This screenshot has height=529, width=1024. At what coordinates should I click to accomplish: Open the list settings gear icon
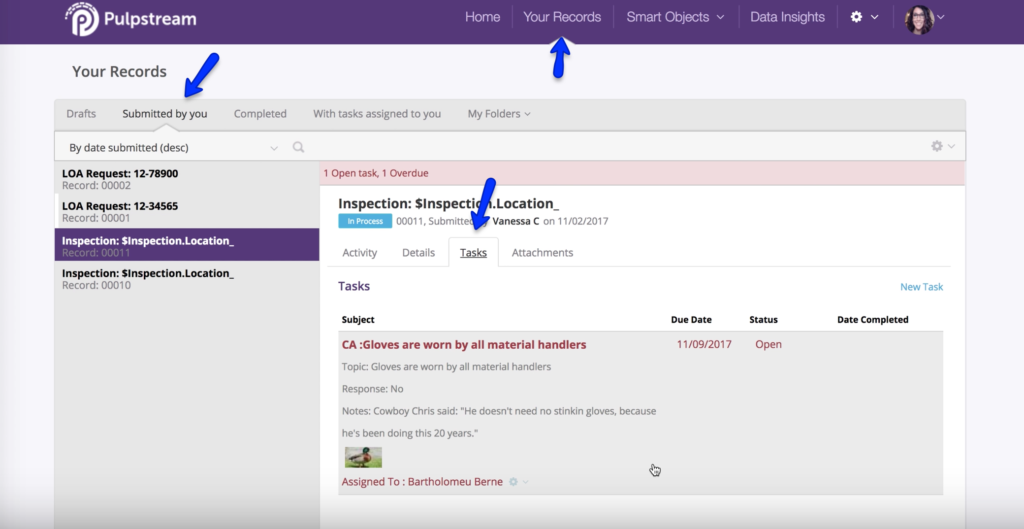click(937, 146)
